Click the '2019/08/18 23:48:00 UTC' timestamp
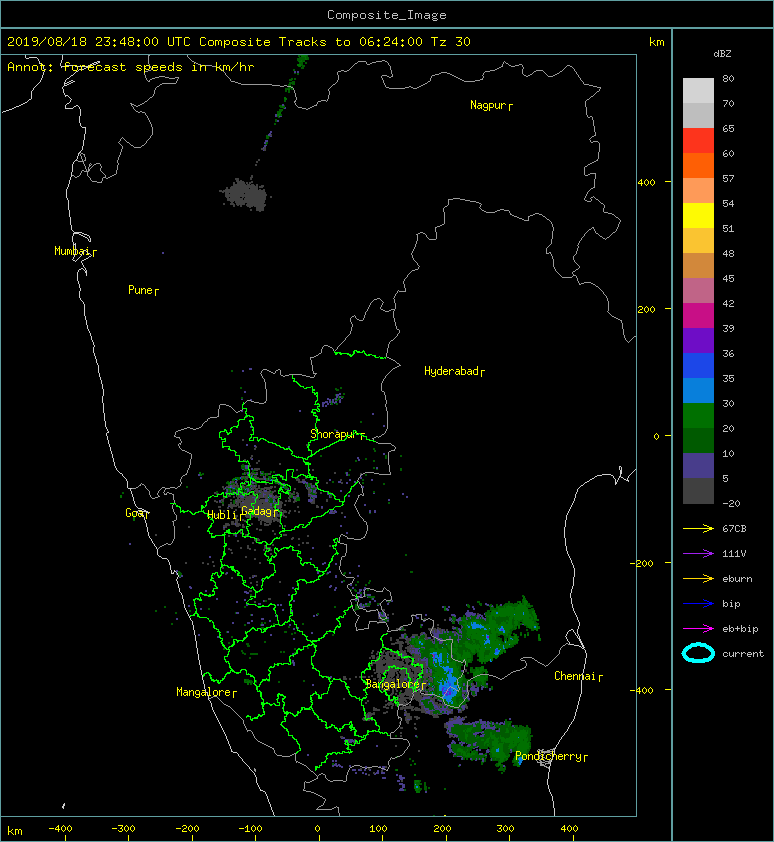774x842 pixels. pyautogui.click(x=98, y=41)
